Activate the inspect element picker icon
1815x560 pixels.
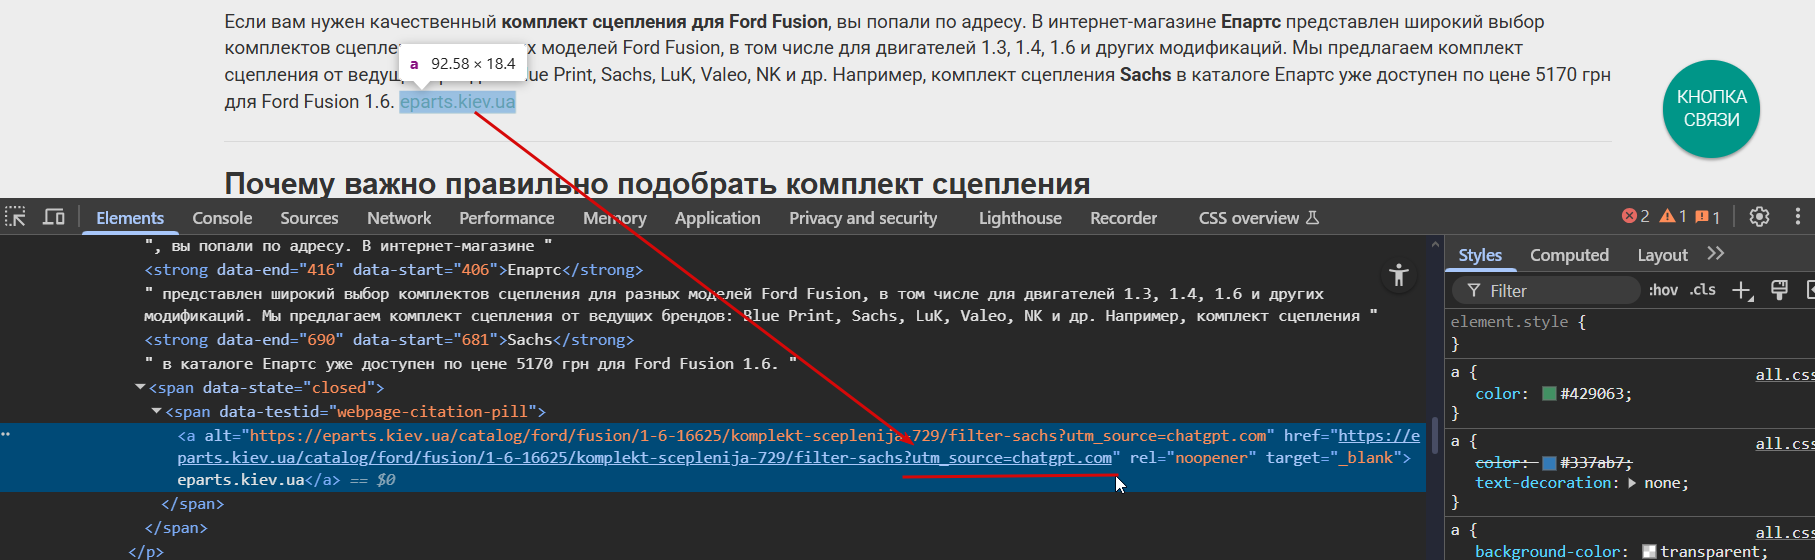tap(16, 217)
